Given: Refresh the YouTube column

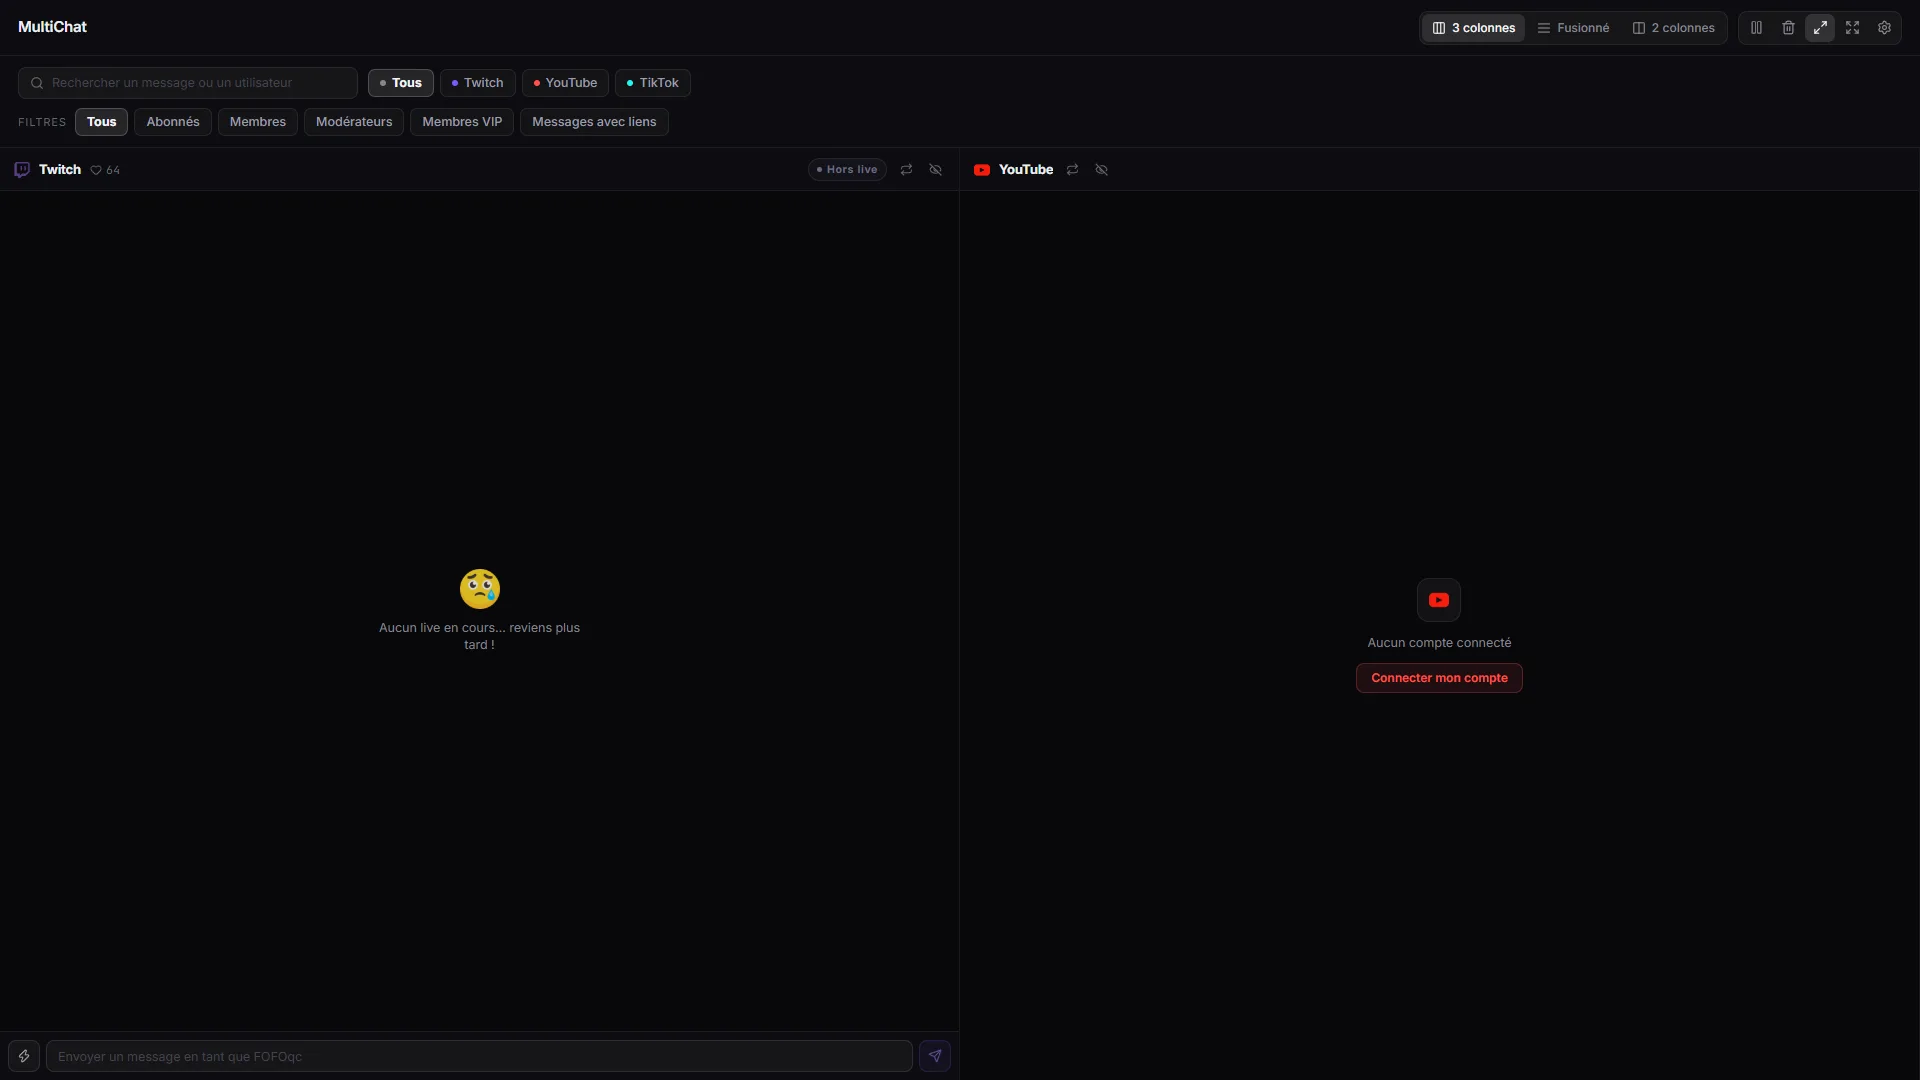Looking at the screenshot, I should [1072, 170].
